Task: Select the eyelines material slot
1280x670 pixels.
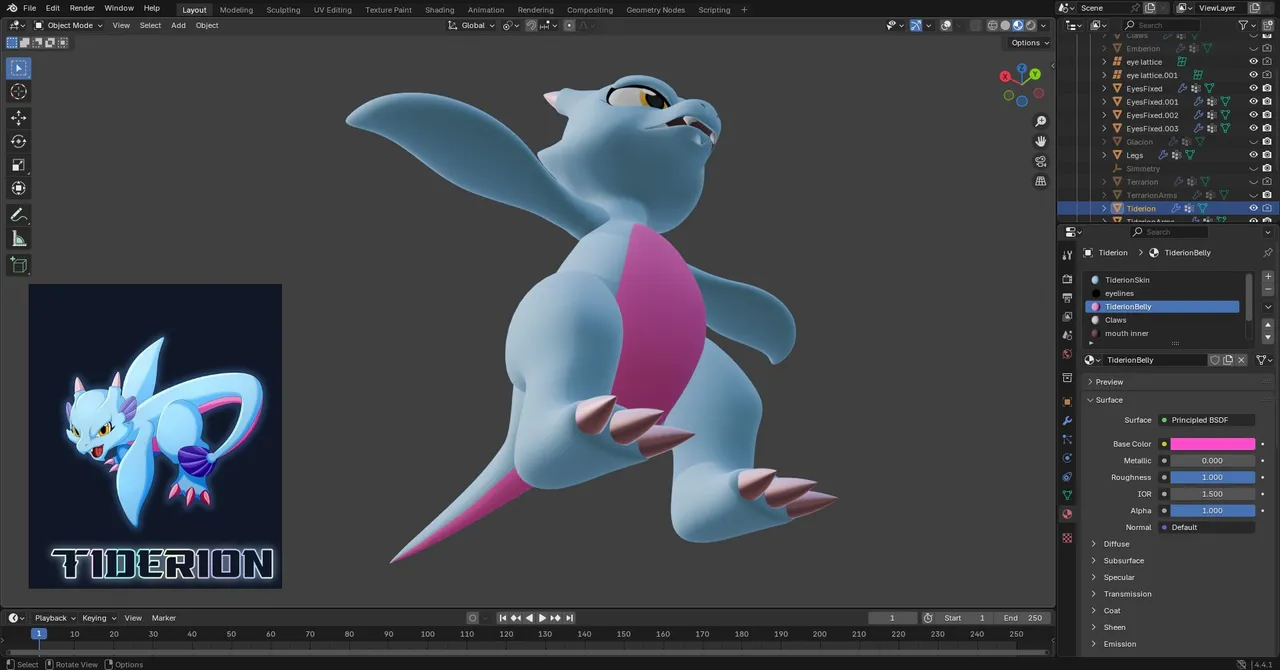Action: [1162, 293]
